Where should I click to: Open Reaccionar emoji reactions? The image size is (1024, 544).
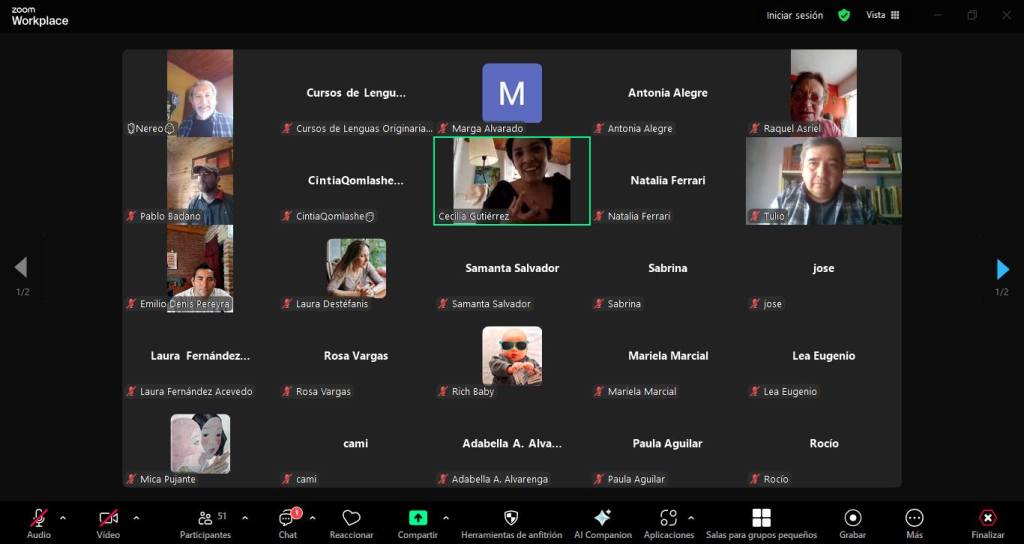tap(351, 519)
